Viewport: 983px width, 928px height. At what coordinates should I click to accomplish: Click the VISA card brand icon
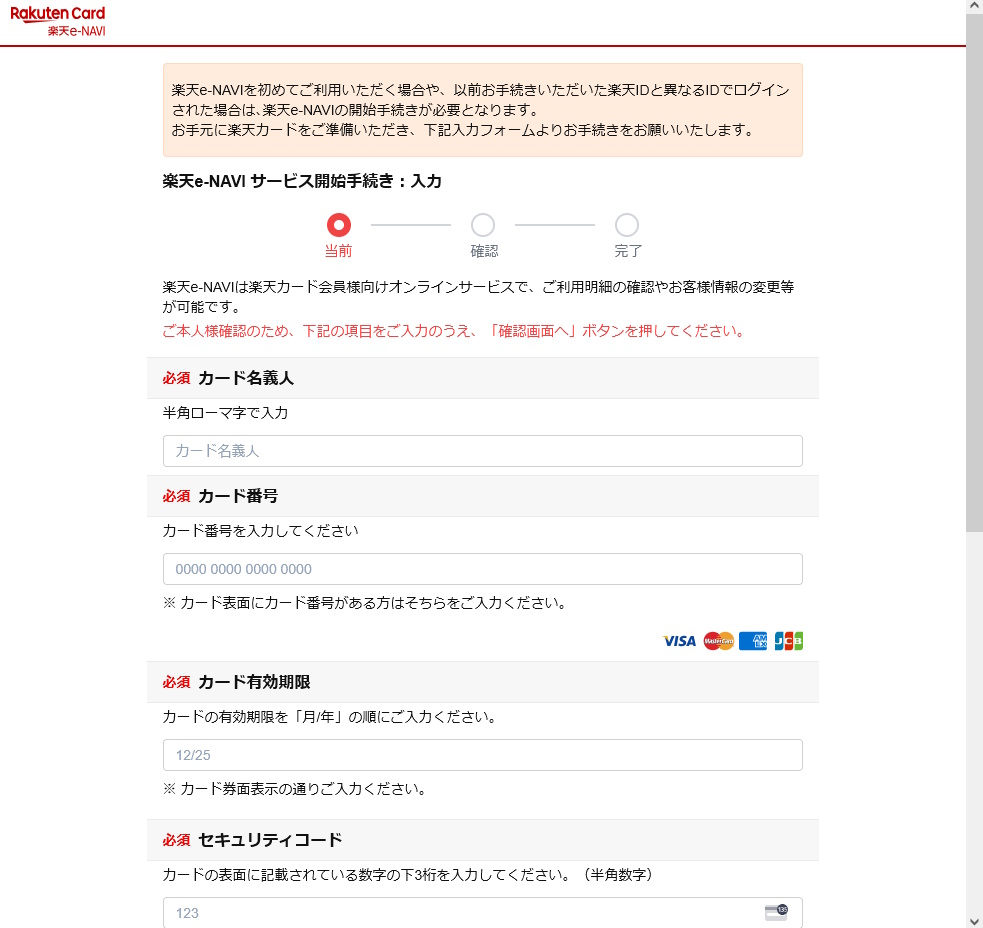tap(679, 641)
